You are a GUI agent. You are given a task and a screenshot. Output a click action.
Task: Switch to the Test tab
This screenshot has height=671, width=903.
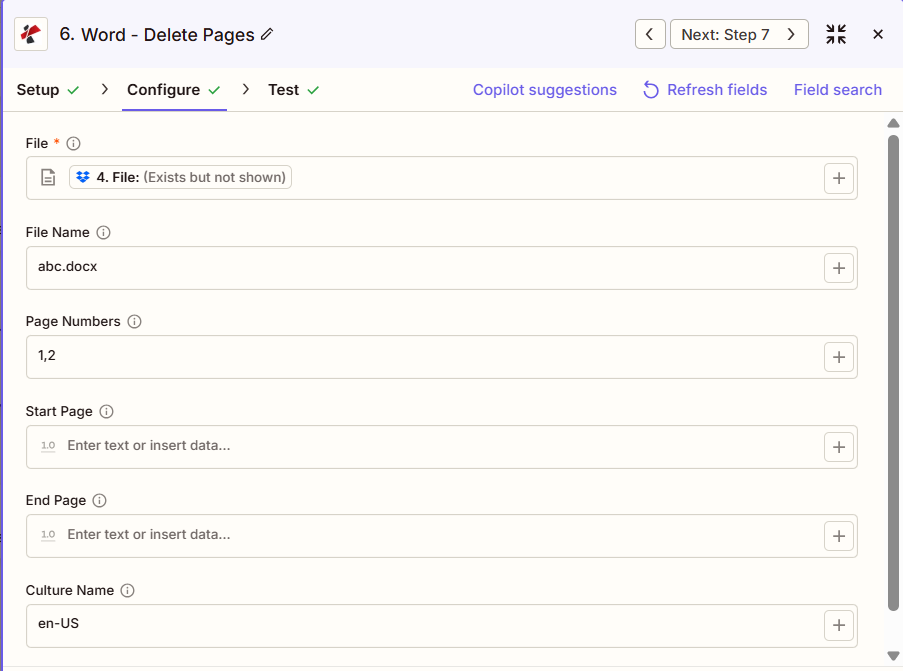(x=293, y=90)
